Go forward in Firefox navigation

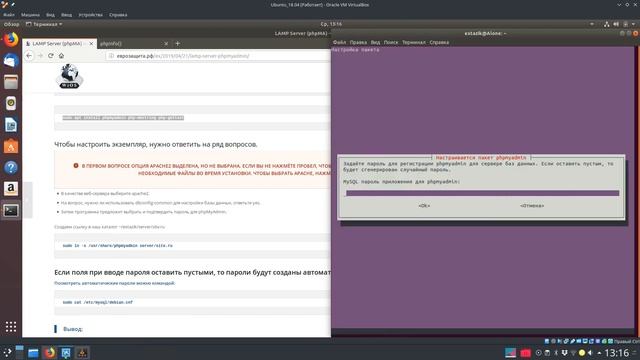[x=40, y=56]
